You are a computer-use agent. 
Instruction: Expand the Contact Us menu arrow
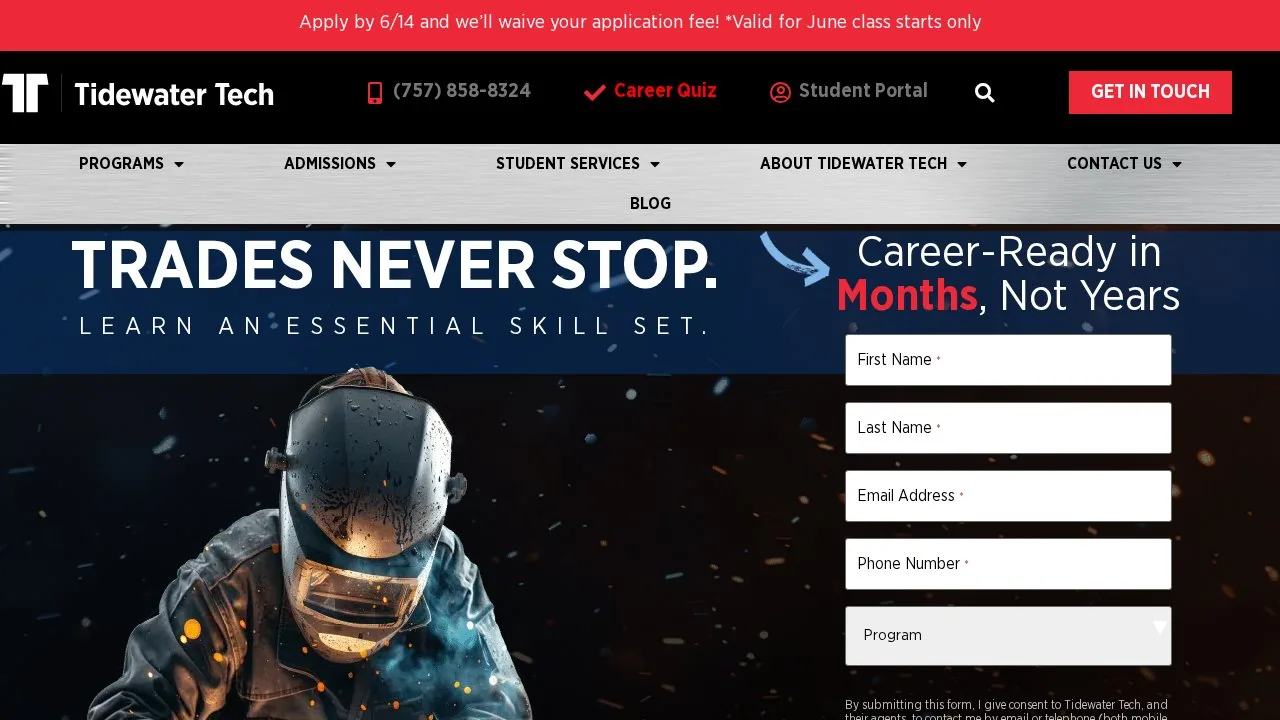(1177, 164)
